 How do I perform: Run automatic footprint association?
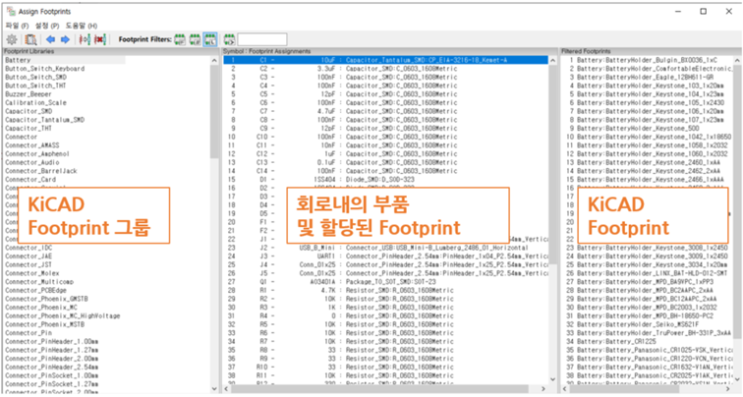(85, 40)
